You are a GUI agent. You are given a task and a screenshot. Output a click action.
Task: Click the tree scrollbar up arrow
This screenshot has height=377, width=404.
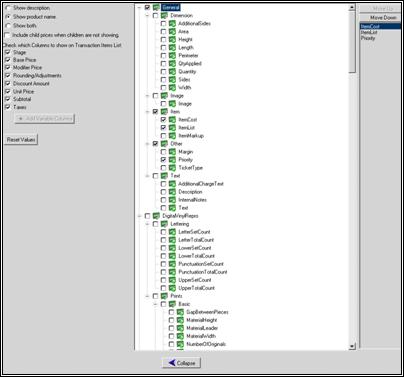pyautogui.click(x=352, y=7)
